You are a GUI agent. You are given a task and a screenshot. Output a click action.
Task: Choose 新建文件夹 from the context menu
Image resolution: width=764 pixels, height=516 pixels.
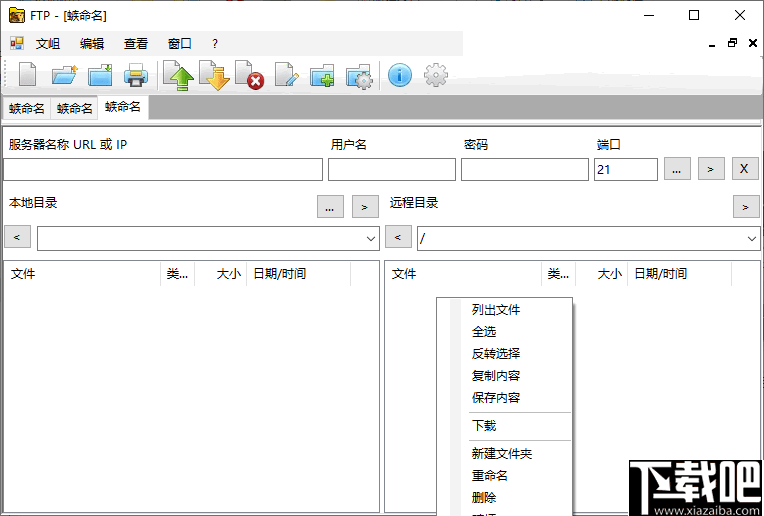point(504,454)
